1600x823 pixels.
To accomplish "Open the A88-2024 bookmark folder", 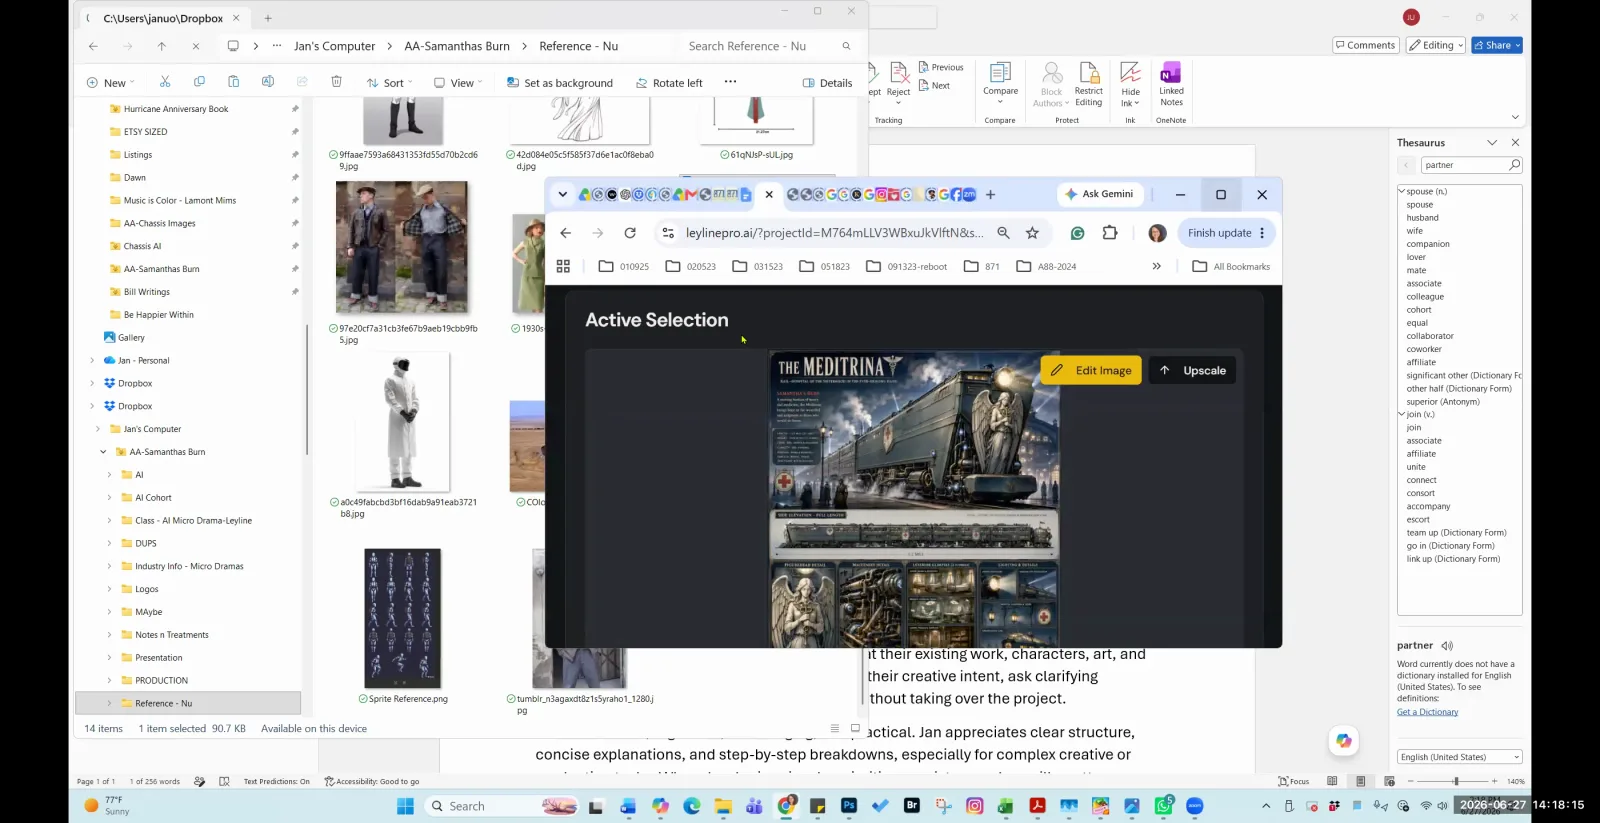I will click(1047, 266).
